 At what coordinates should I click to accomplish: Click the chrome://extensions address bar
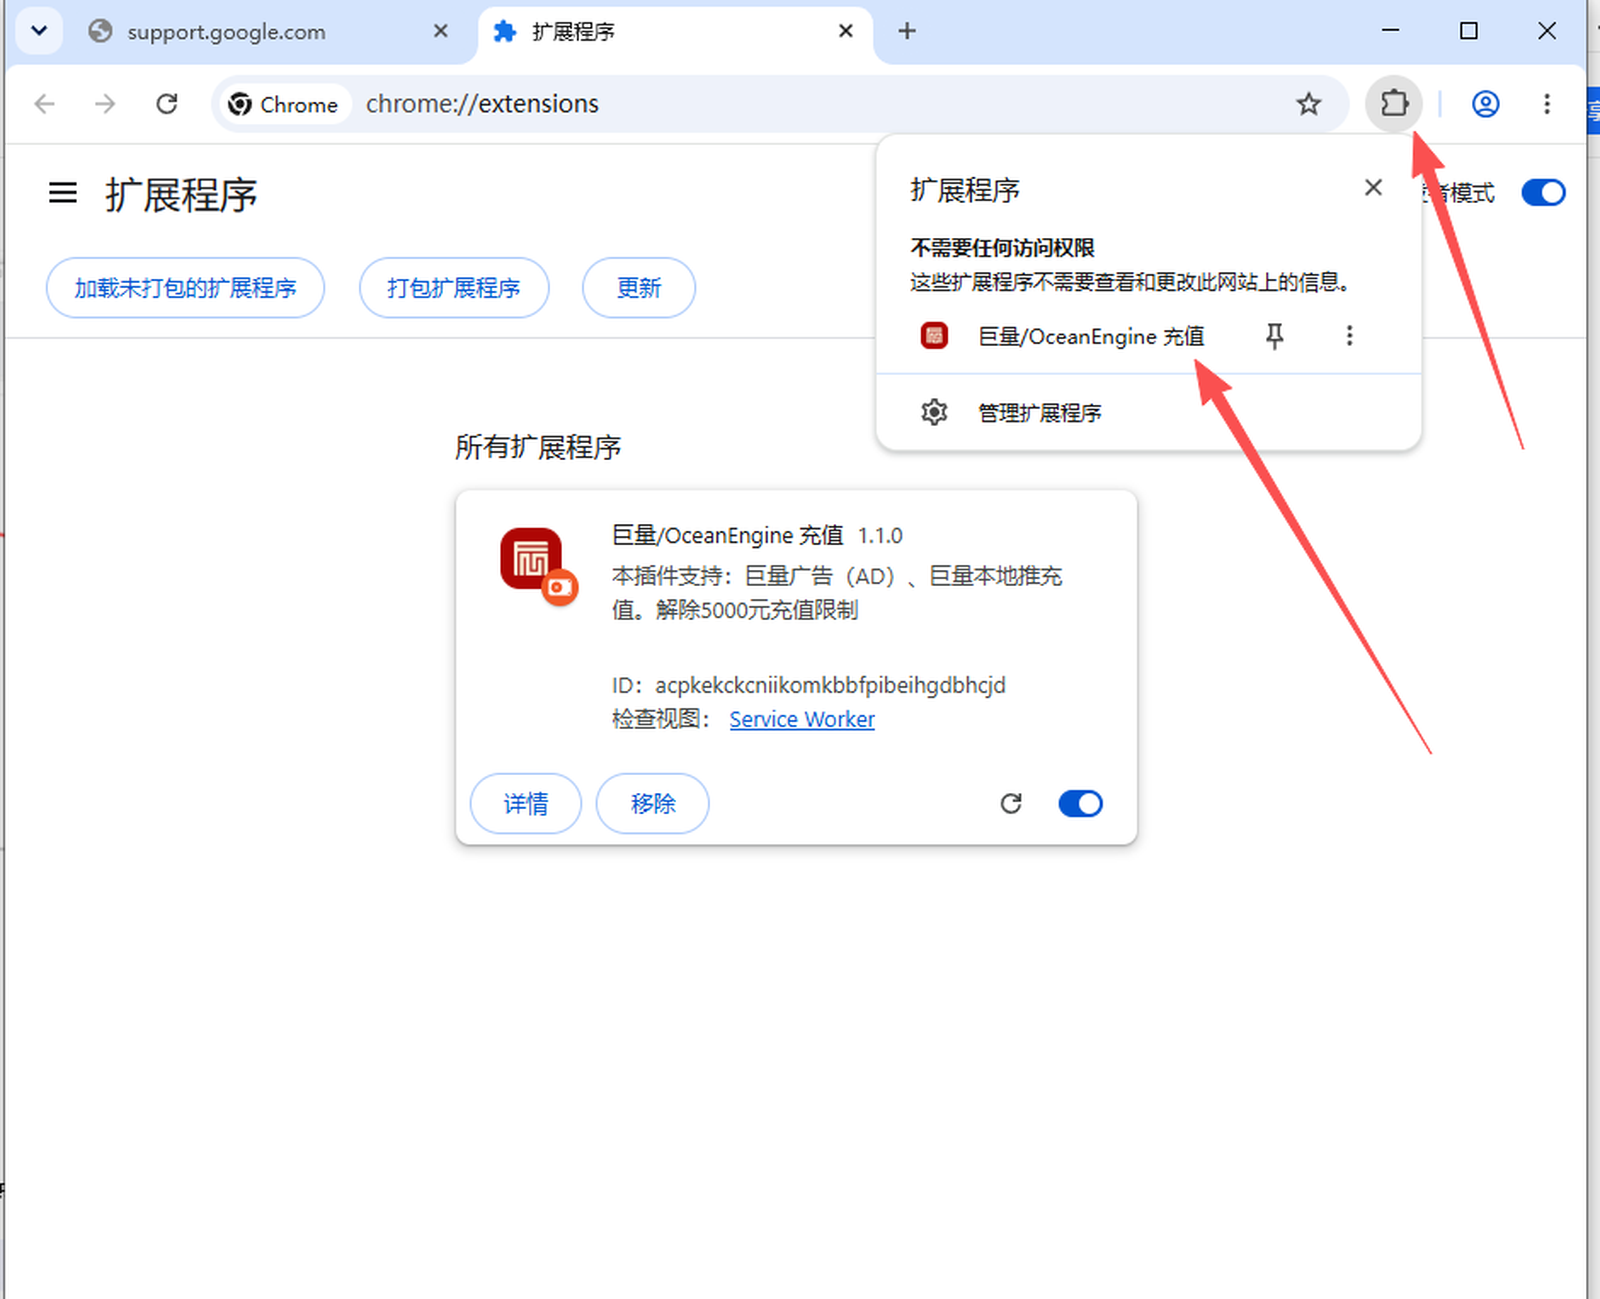780,103
